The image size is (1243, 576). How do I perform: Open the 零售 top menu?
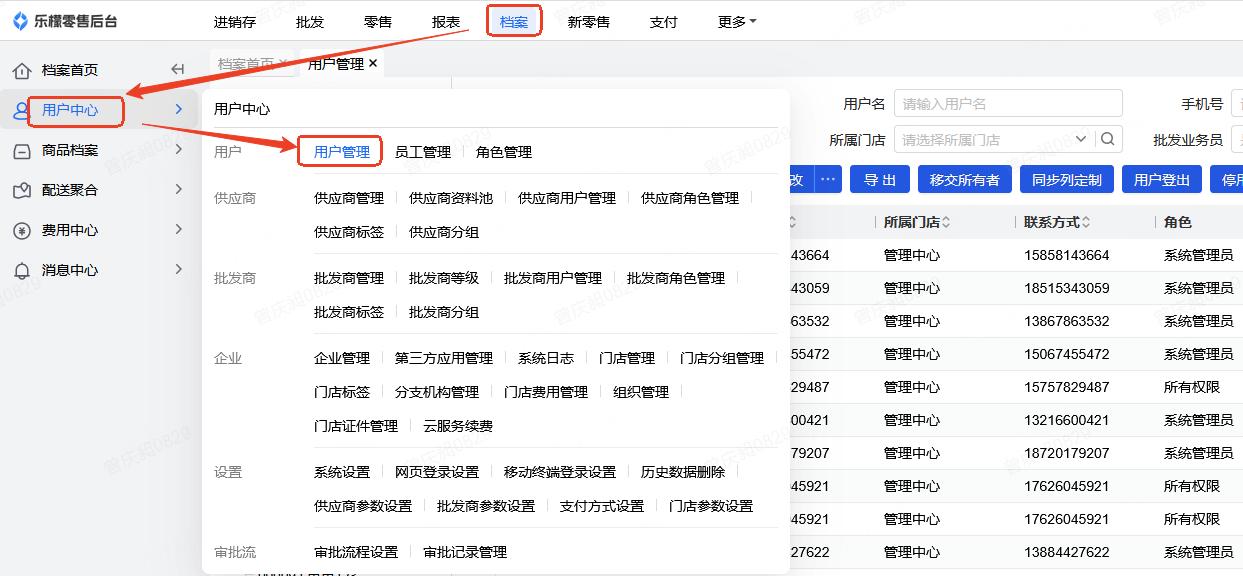tap(378, 21)
